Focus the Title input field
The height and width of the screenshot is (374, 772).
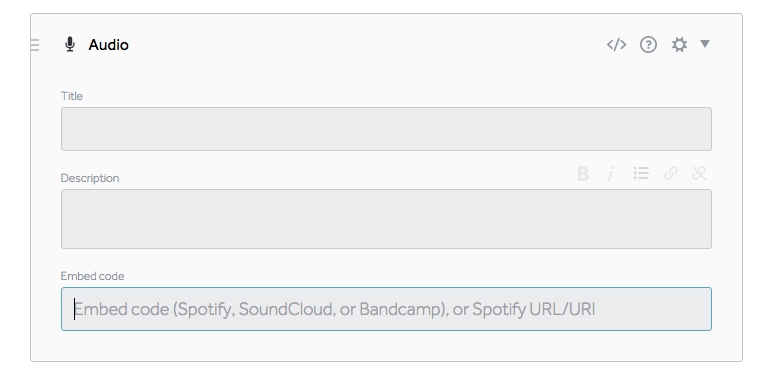tap(386, 129)
